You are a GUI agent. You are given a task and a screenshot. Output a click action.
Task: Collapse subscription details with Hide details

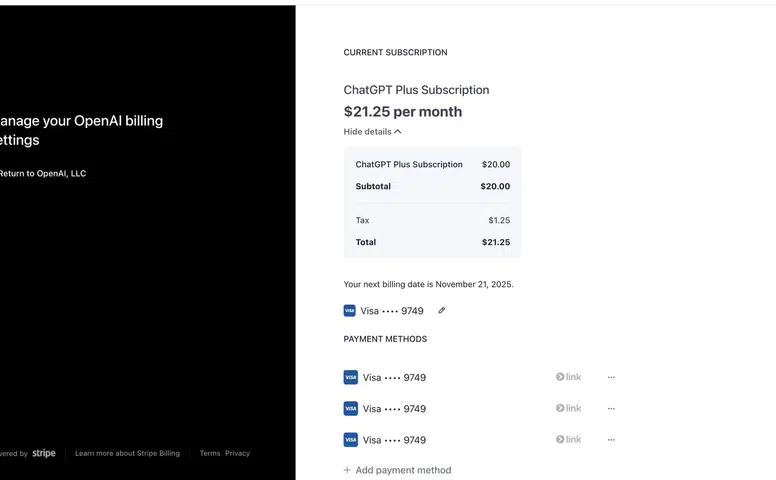pos(372,132)
